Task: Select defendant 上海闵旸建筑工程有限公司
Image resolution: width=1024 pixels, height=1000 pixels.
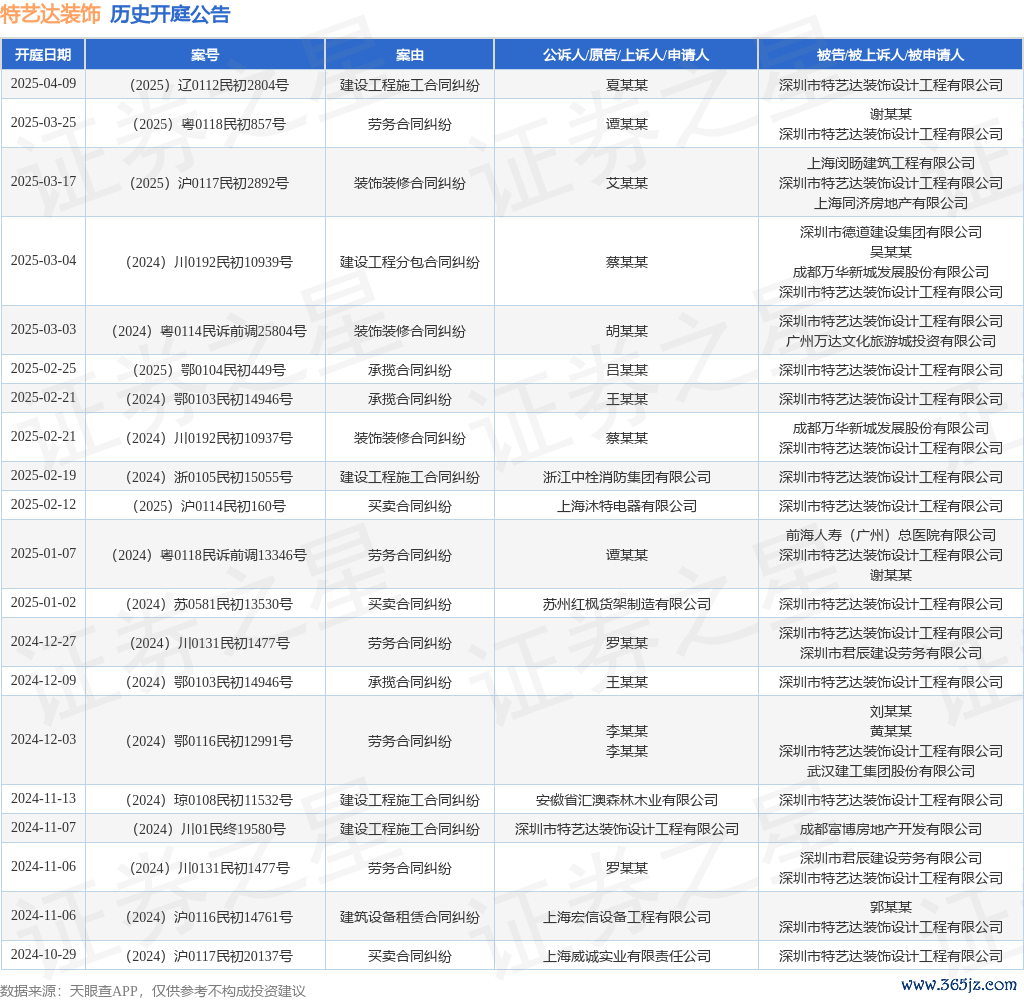Action: tap(890, 163)
